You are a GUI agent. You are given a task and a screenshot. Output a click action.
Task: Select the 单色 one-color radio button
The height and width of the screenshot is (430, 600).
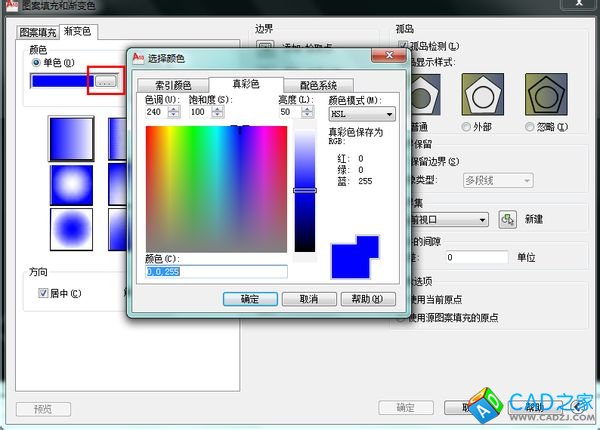[x=38, y=64]
